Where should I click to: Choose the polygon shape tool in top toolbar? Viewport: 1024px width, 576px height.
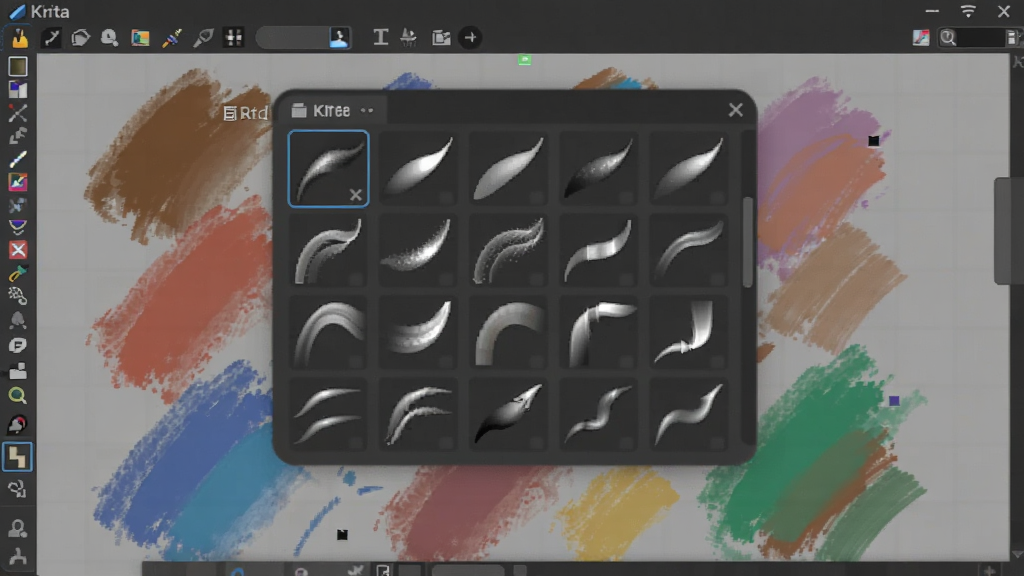(80, 38)
